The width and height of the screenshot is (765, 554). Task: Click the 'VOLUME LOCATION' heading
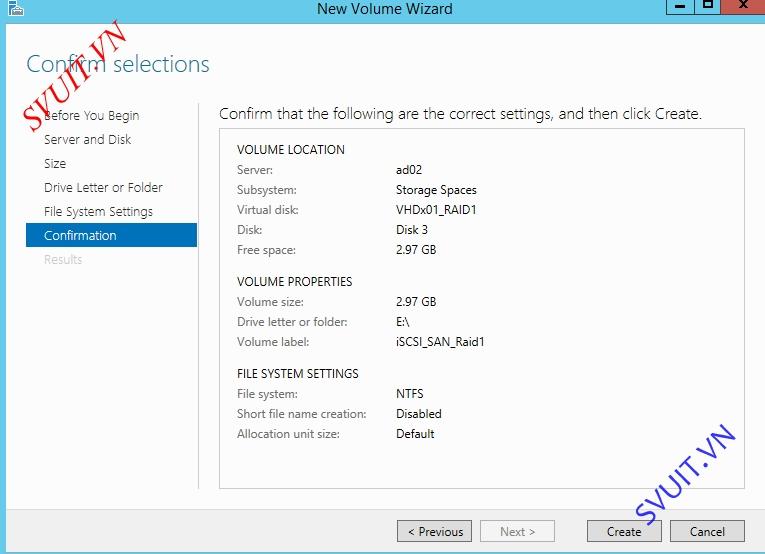(x=291, y=150)
